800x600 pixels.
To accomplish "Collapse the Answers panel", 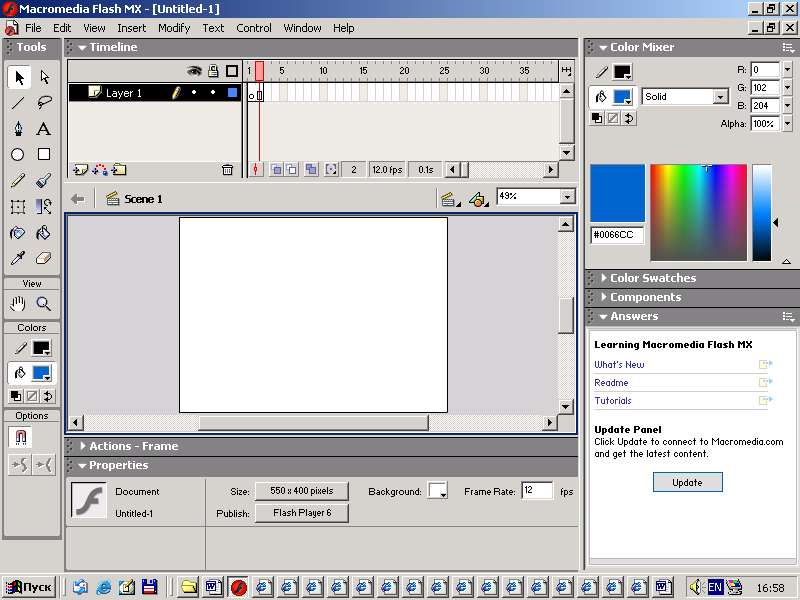I will (603, 316).
